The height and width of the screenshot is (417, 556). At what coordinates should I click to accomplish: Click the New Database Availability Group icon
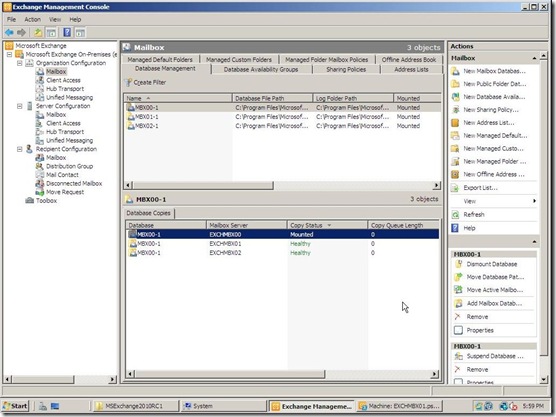coord(455,97)
